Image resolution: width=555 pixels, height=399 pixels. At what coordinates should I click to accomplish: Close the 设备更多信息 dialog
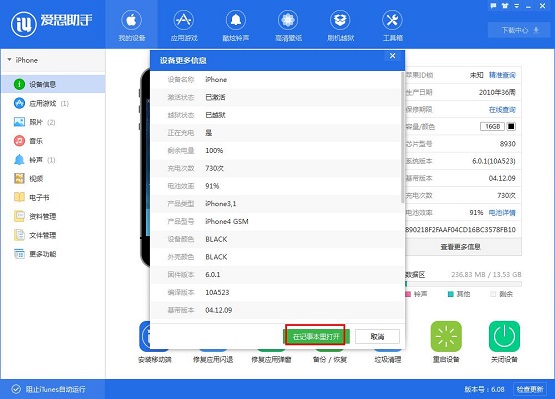(393, 56)
